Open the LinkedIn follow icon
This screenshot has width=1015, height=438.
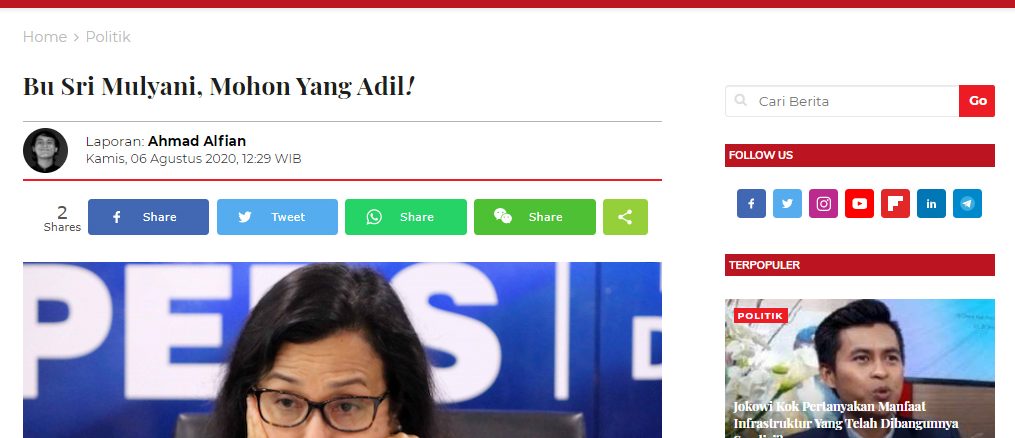coord(931,203)
